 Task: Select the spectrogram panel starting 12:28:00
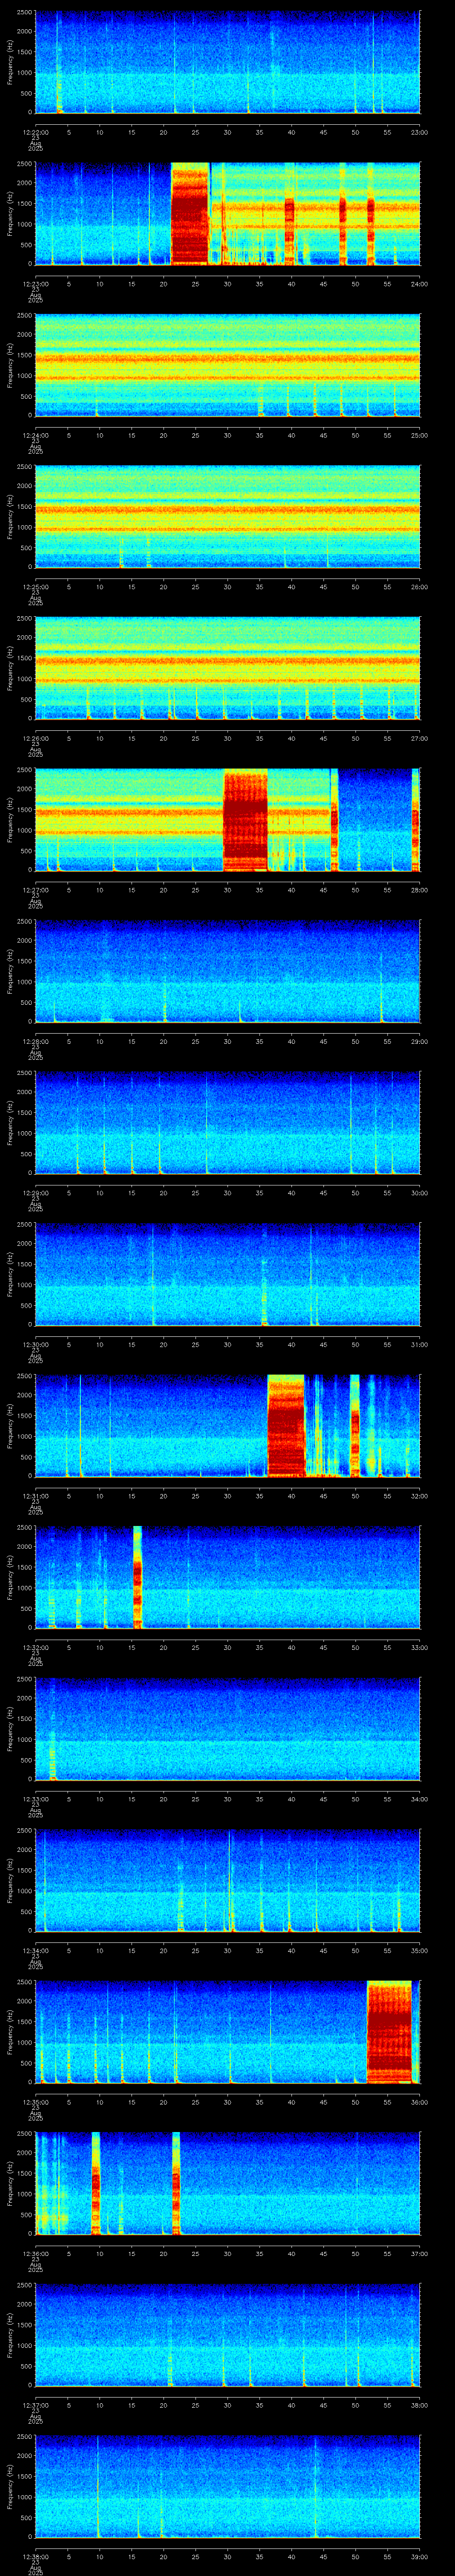227,971
